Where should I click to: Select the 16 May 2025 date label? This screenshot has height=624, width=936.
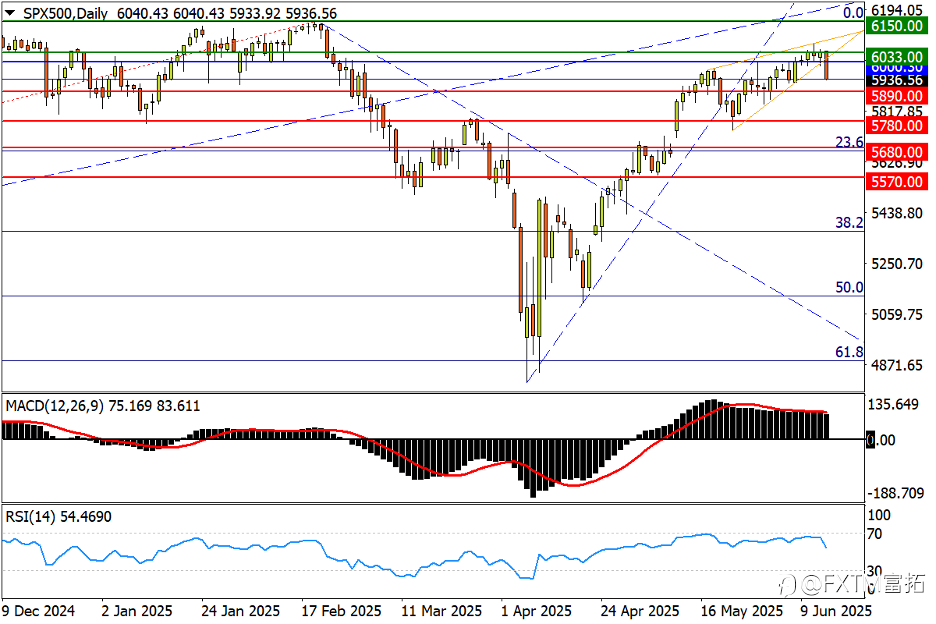tap(741, 611)
